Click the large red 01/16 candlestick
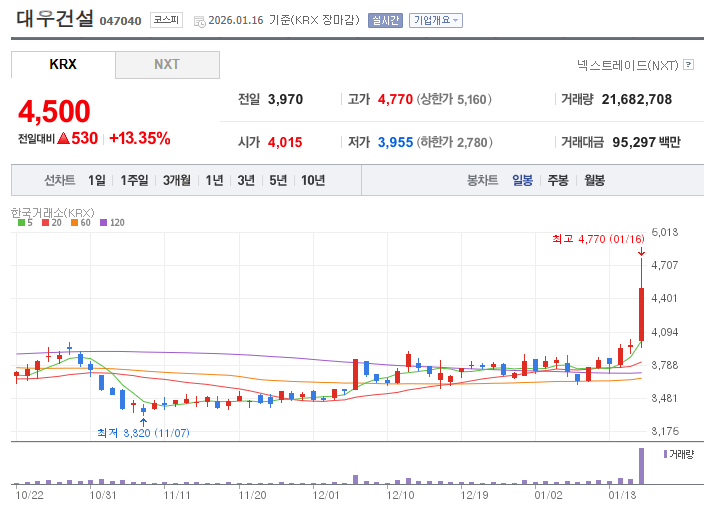The width and height of the screenshot is (704, 507). [642, 314]
